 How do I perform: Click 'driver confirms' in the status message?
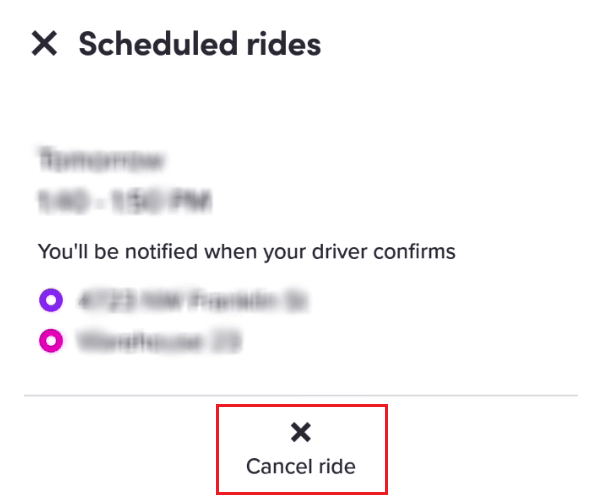pyautogui.click(x=384, y=252)
